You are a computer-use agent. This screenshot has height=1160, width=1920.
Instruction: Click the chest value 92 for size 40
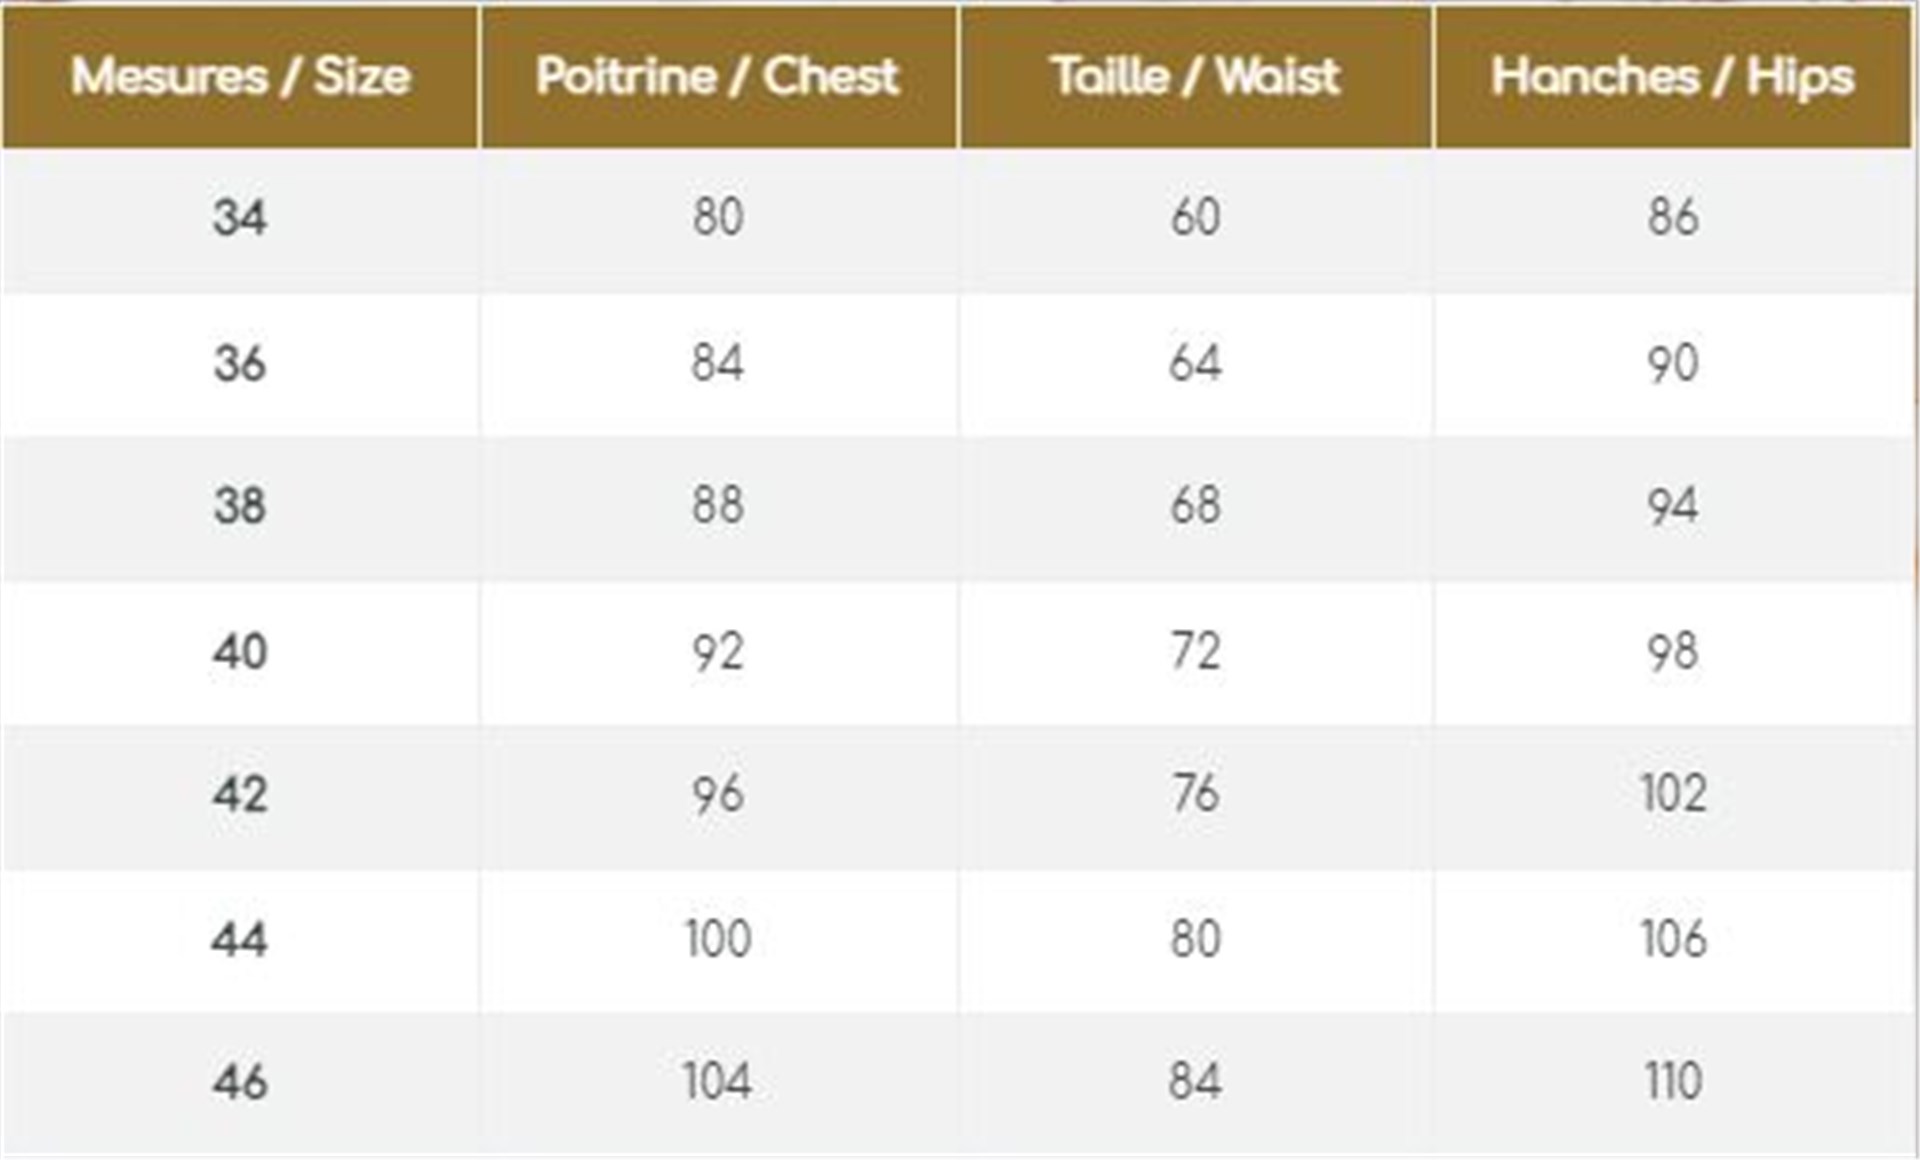click(717, 651)
